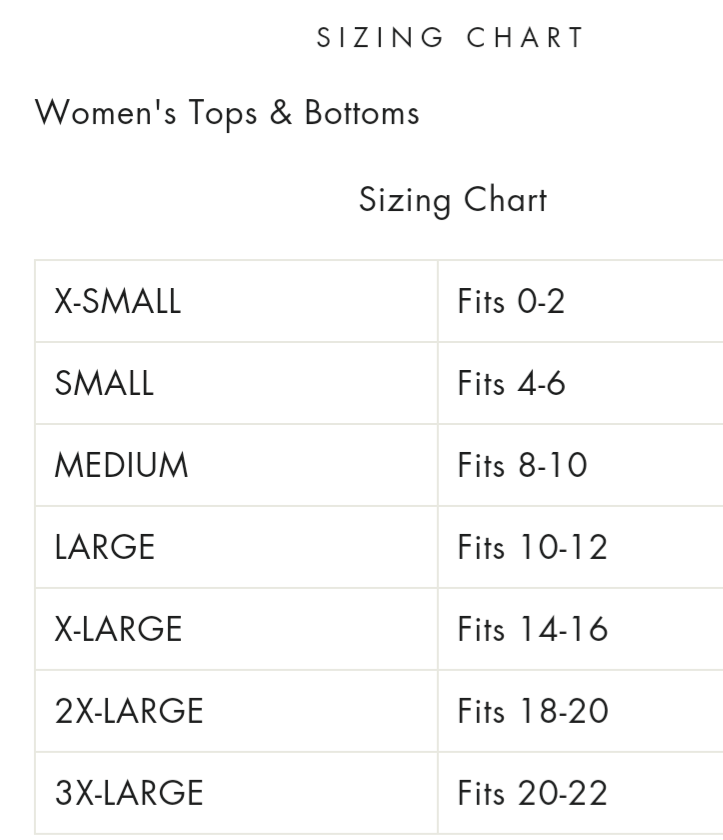Select the Sizing Chart table caption
The height and width of the screenshot is (840, 723).
tap(452, 199)
